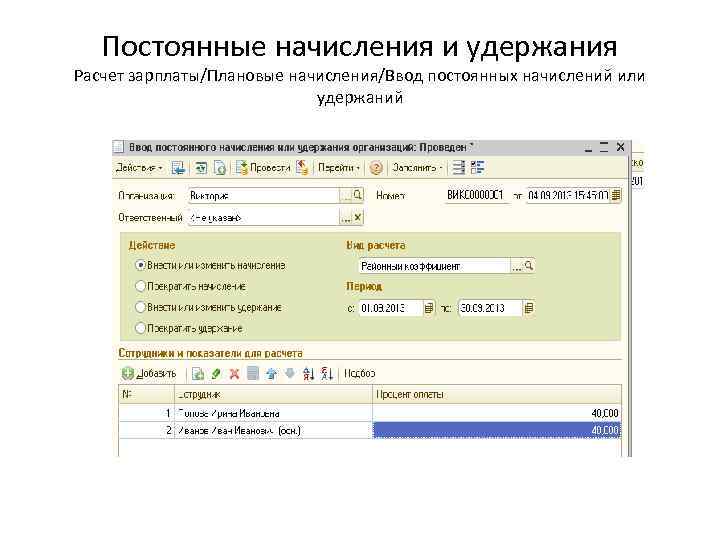Close the document window
The width and height of the screenshot is (720, 540).
click(x=620, y=147)
